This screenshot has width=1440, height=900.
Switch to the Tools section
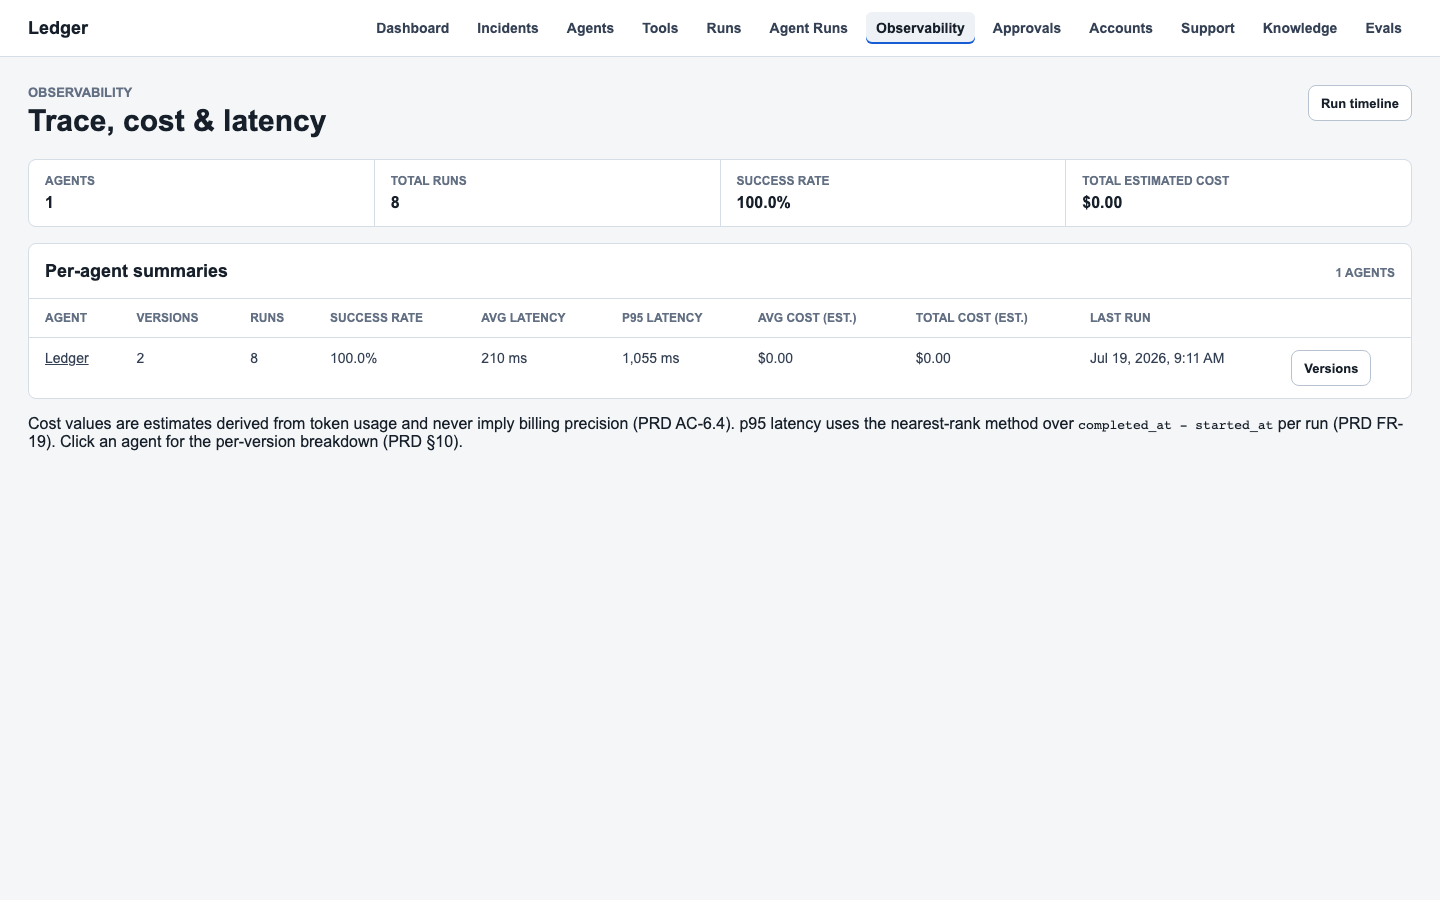click(x=660, y=28)
